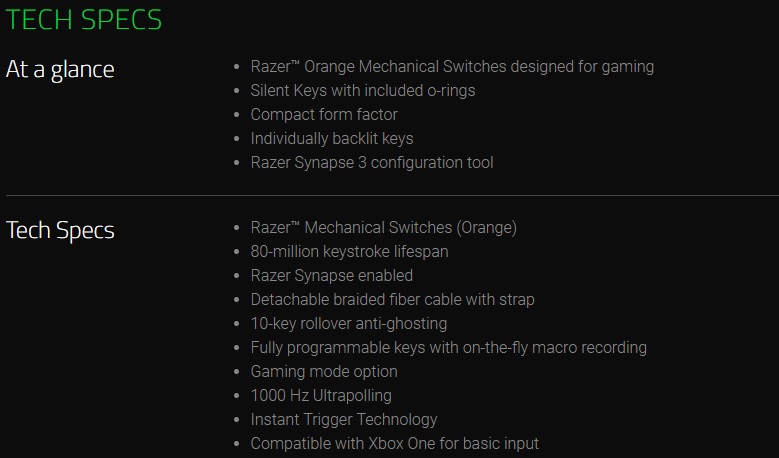Click the At a glance section label
779x458 pixels.
click(60, 69)
